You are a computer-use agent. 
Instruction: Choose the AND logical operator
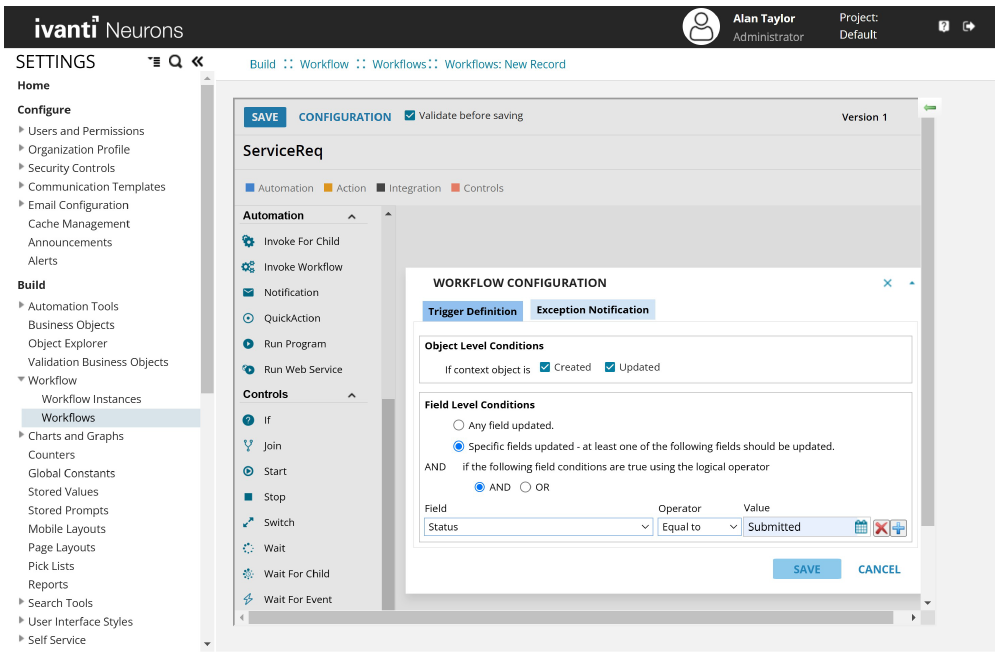coord(480,488)
